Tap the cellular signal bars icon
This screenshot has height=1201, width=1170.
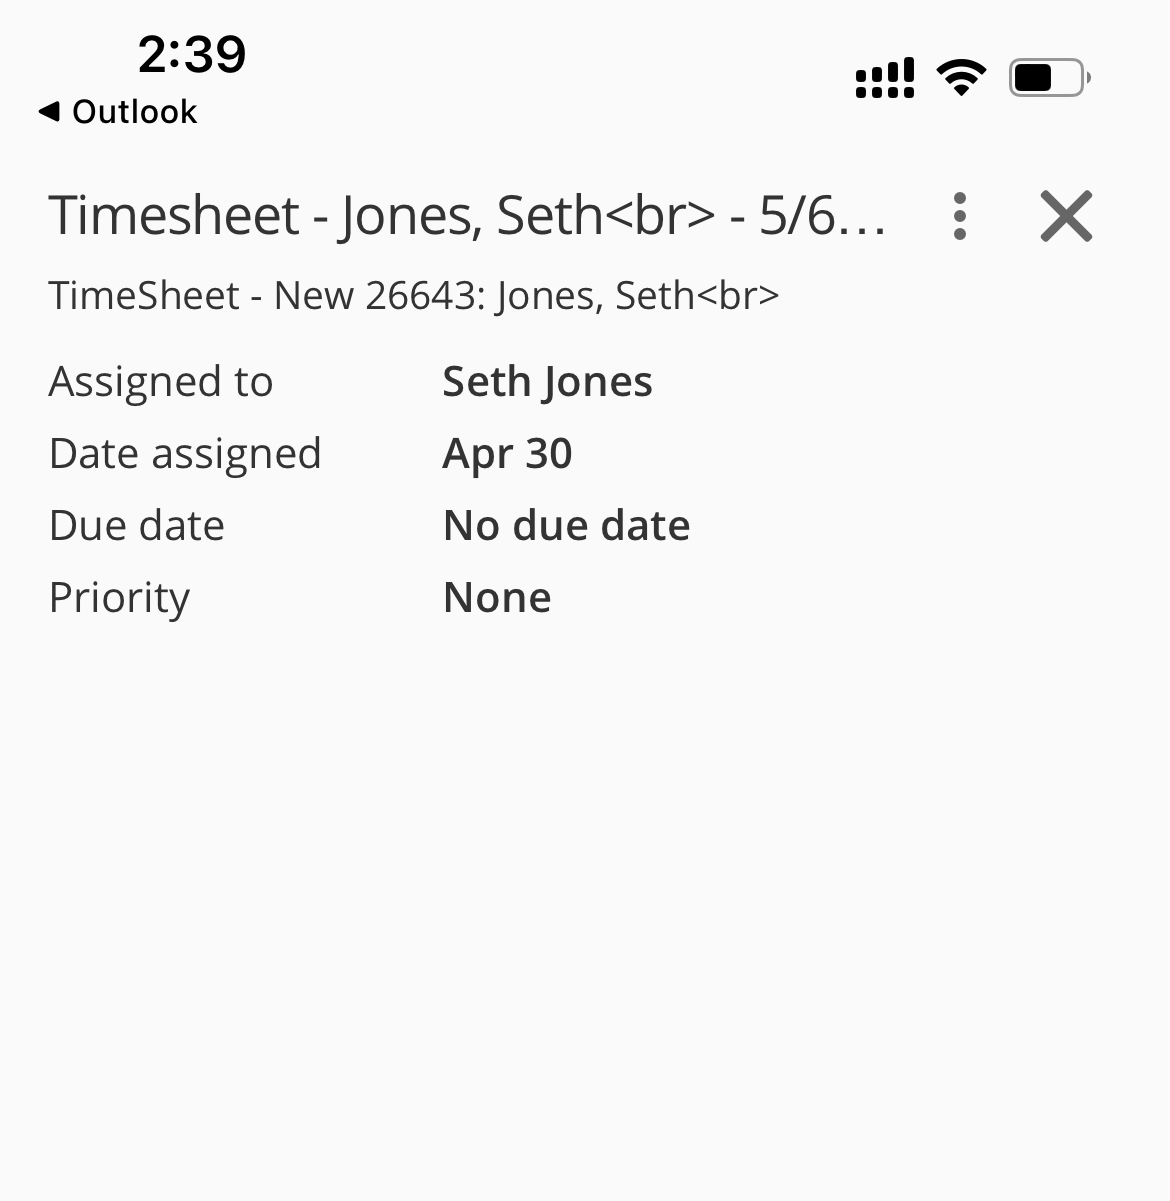click(x=885, y=78)
